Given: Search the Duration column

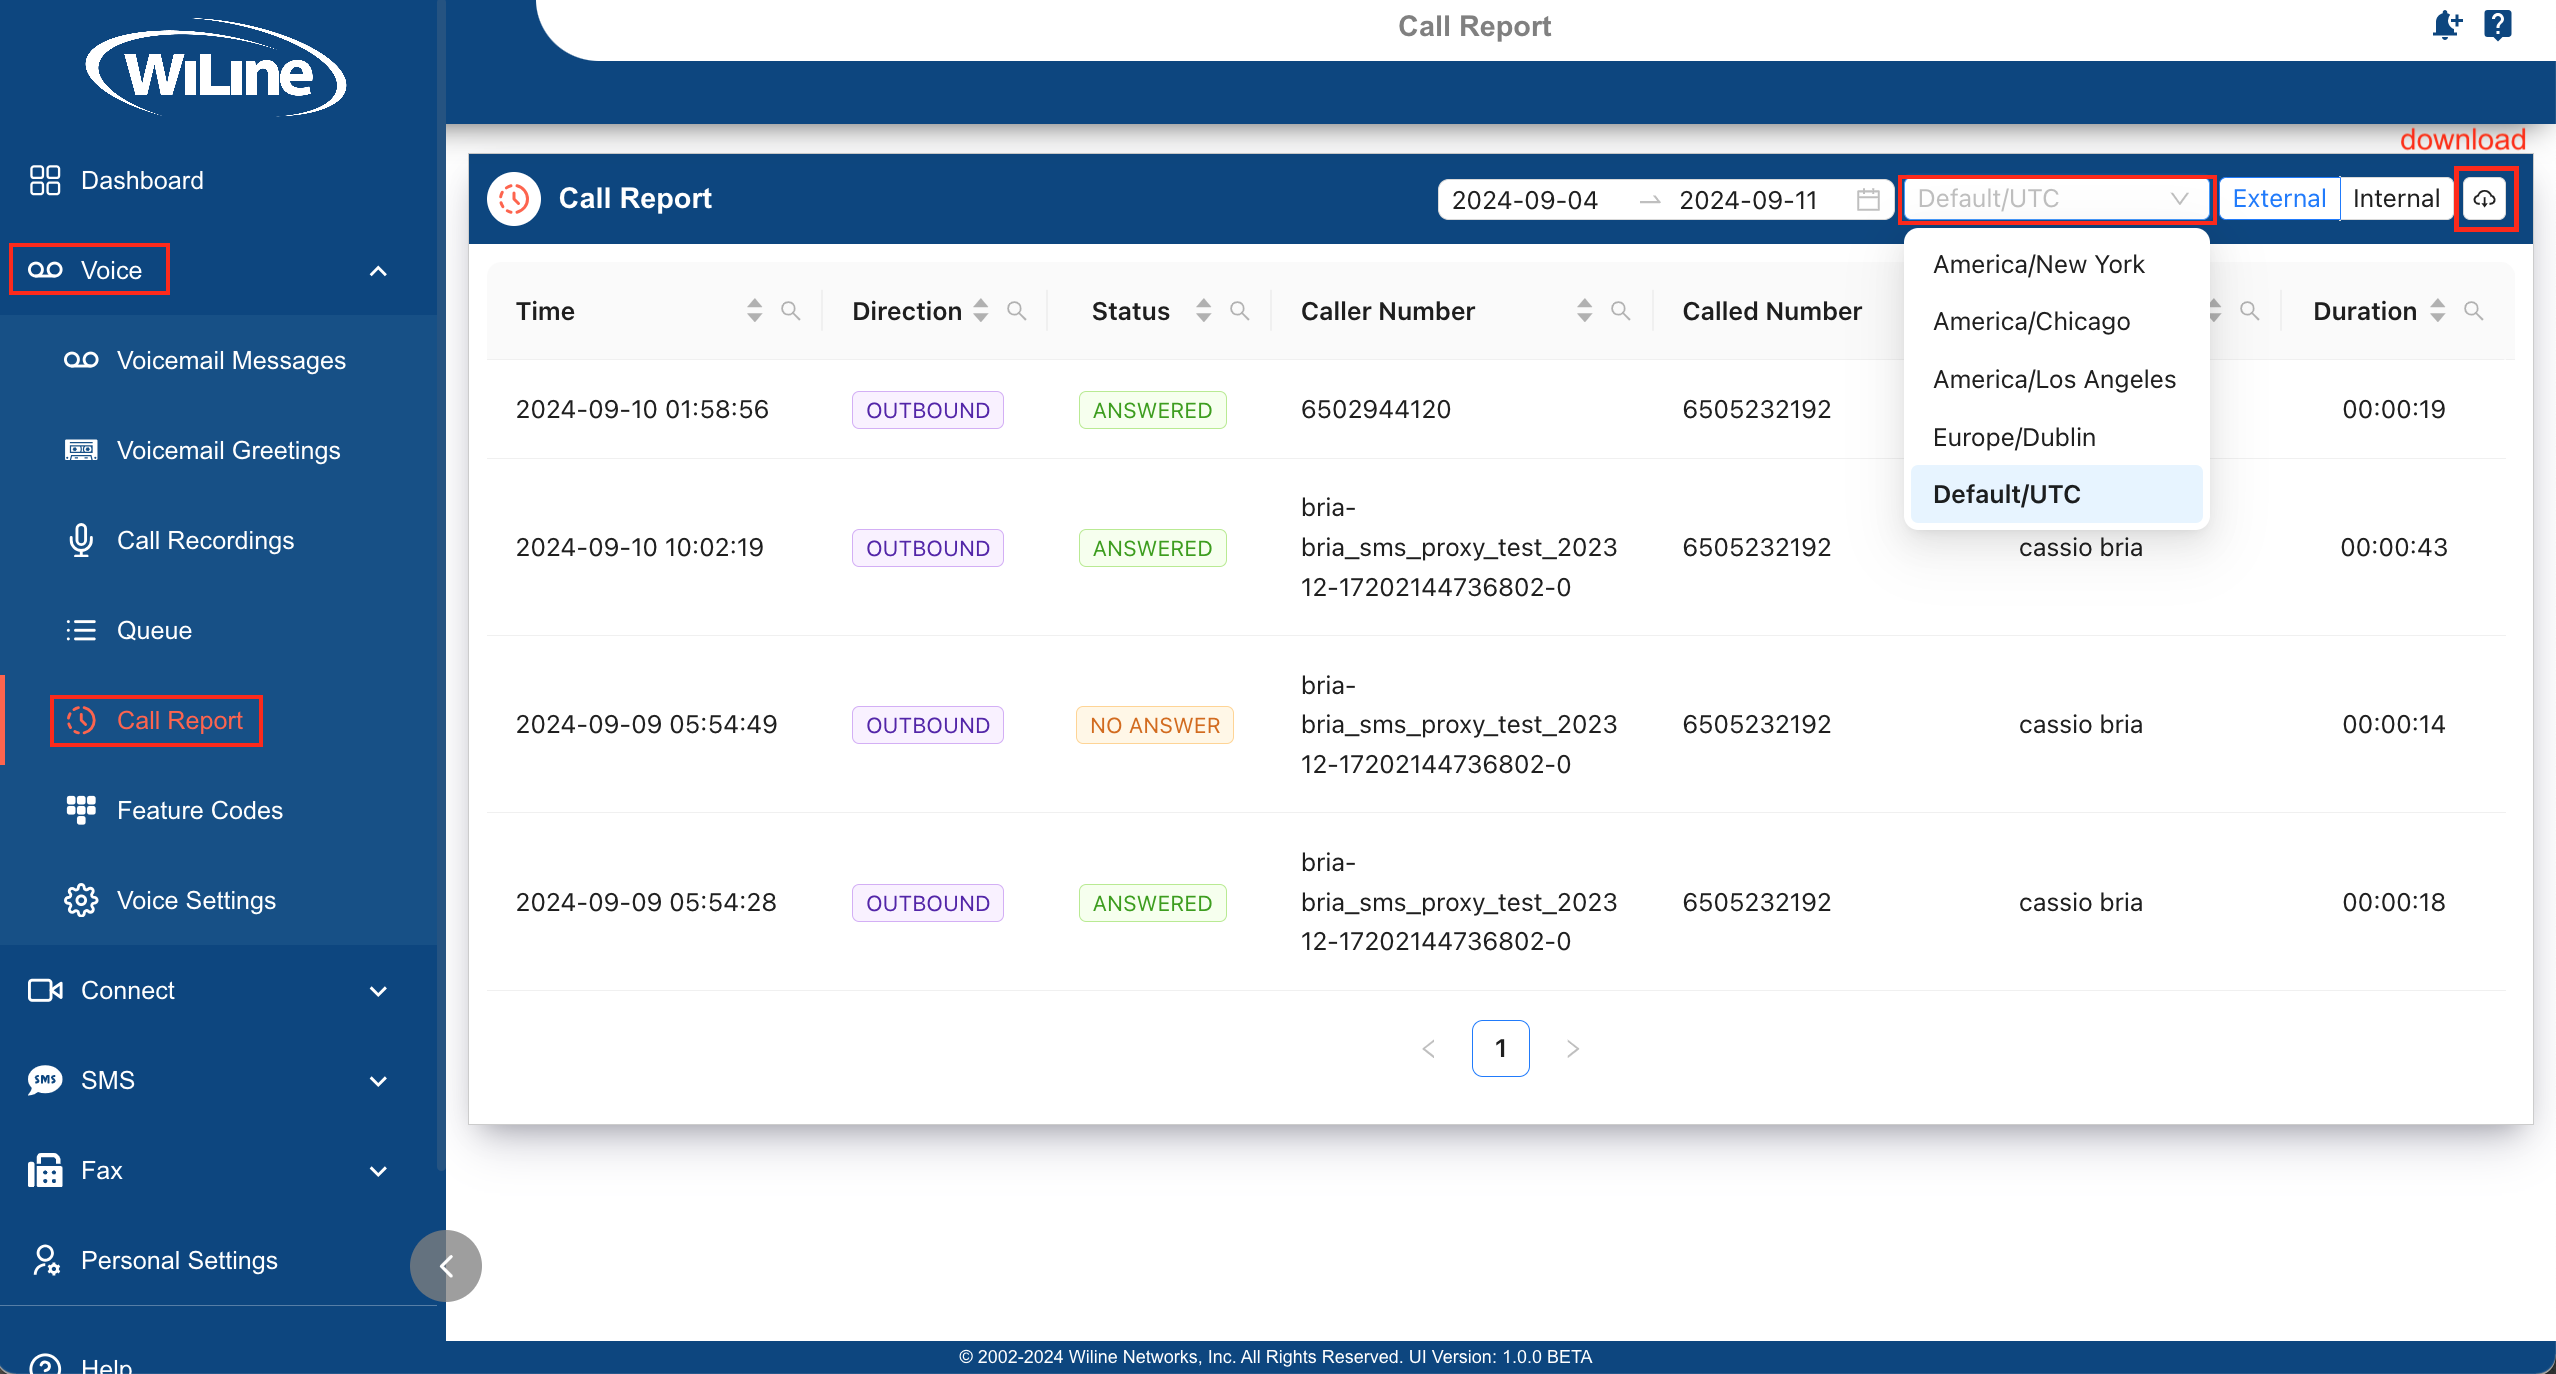Looking at the screenshot, I should click(2473, 311).
